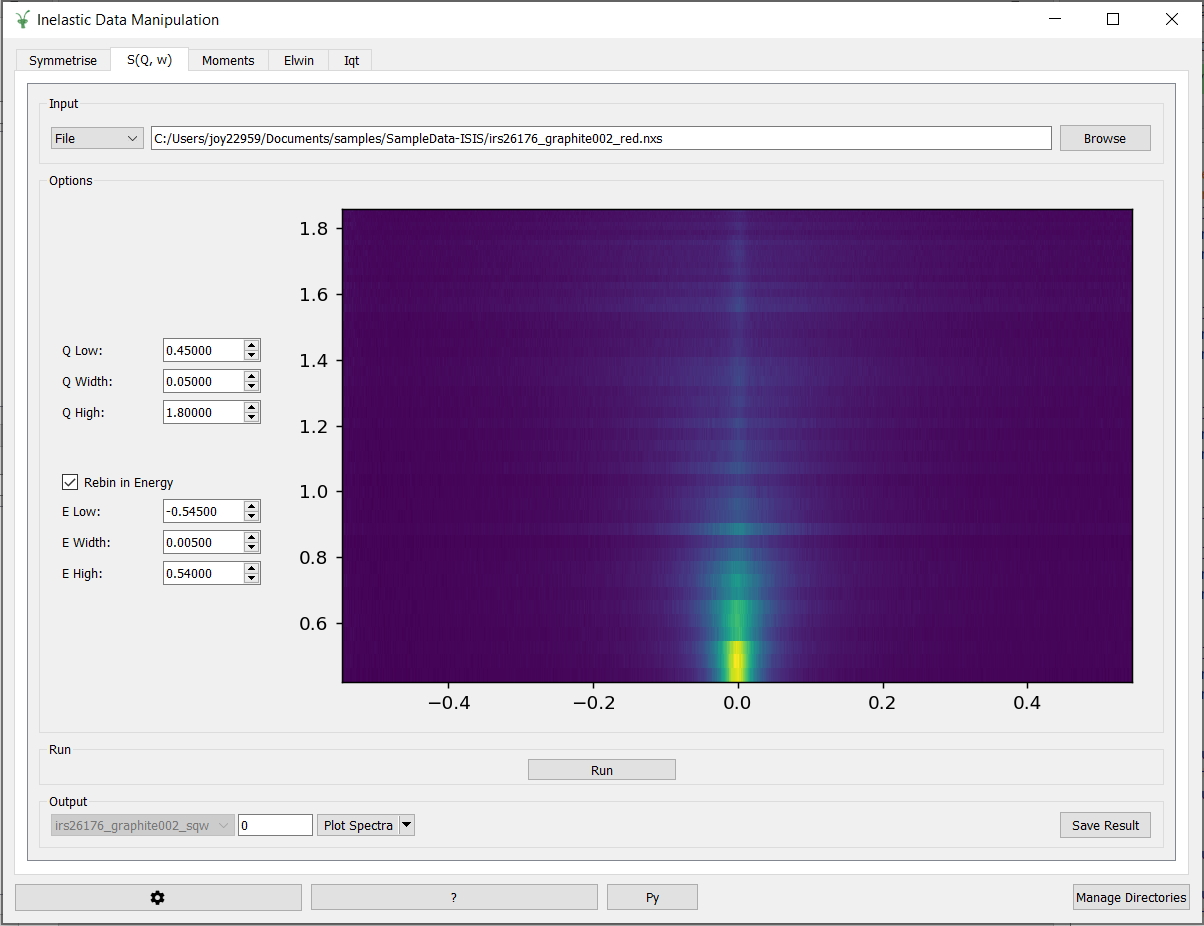Open the Moments tab

point(228,61)
